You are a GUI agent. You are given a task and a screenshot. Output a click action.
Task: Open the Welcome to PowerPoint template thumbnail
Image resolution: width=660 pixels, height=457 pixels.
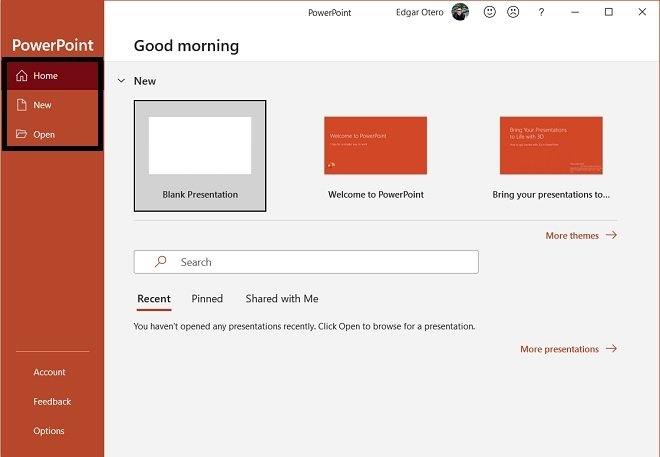pyautogui.click(x=375, y=145)
